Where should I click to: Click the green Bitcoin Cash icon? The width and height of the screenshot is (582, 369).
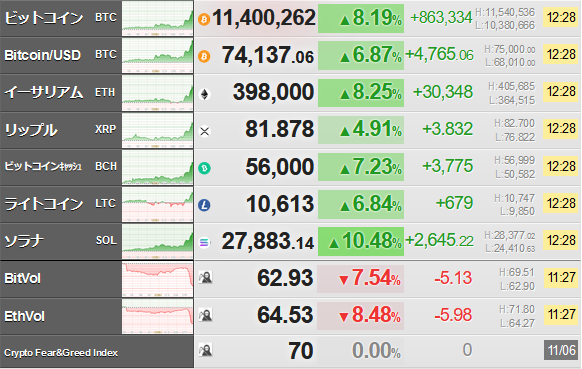click(204, 168)
